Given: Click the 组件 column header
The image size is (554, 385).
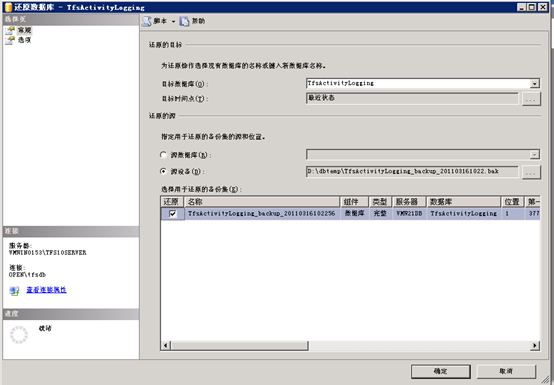Looking at the screenshot, I should point(354,202).
